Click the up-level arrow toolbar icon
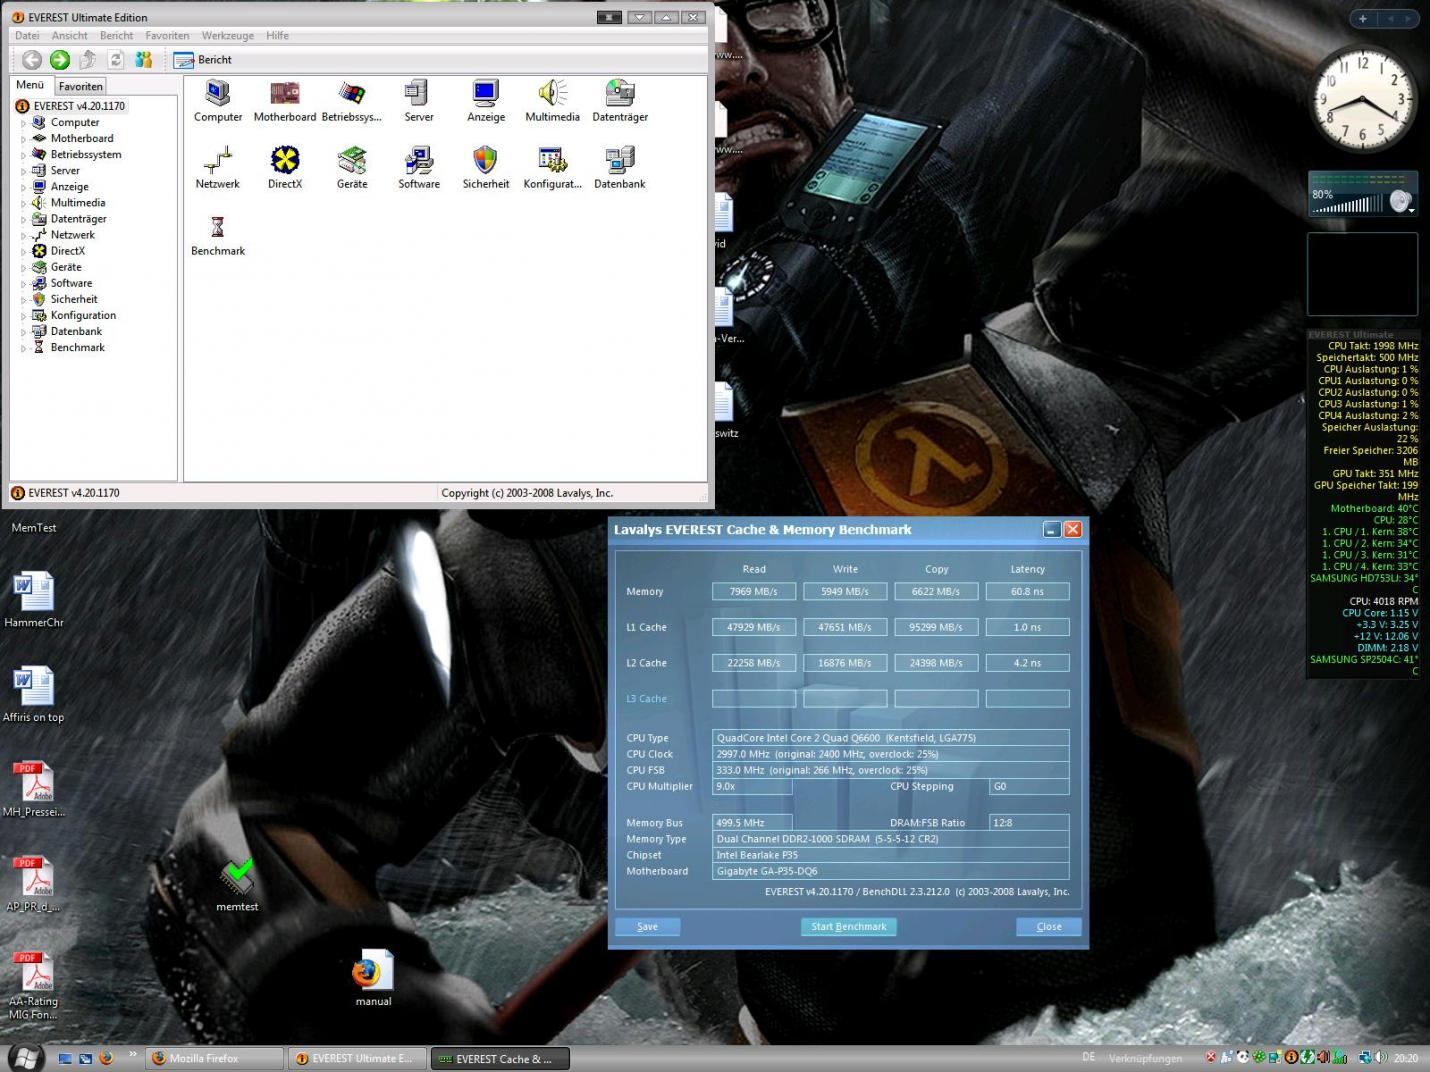 point(88,60)
